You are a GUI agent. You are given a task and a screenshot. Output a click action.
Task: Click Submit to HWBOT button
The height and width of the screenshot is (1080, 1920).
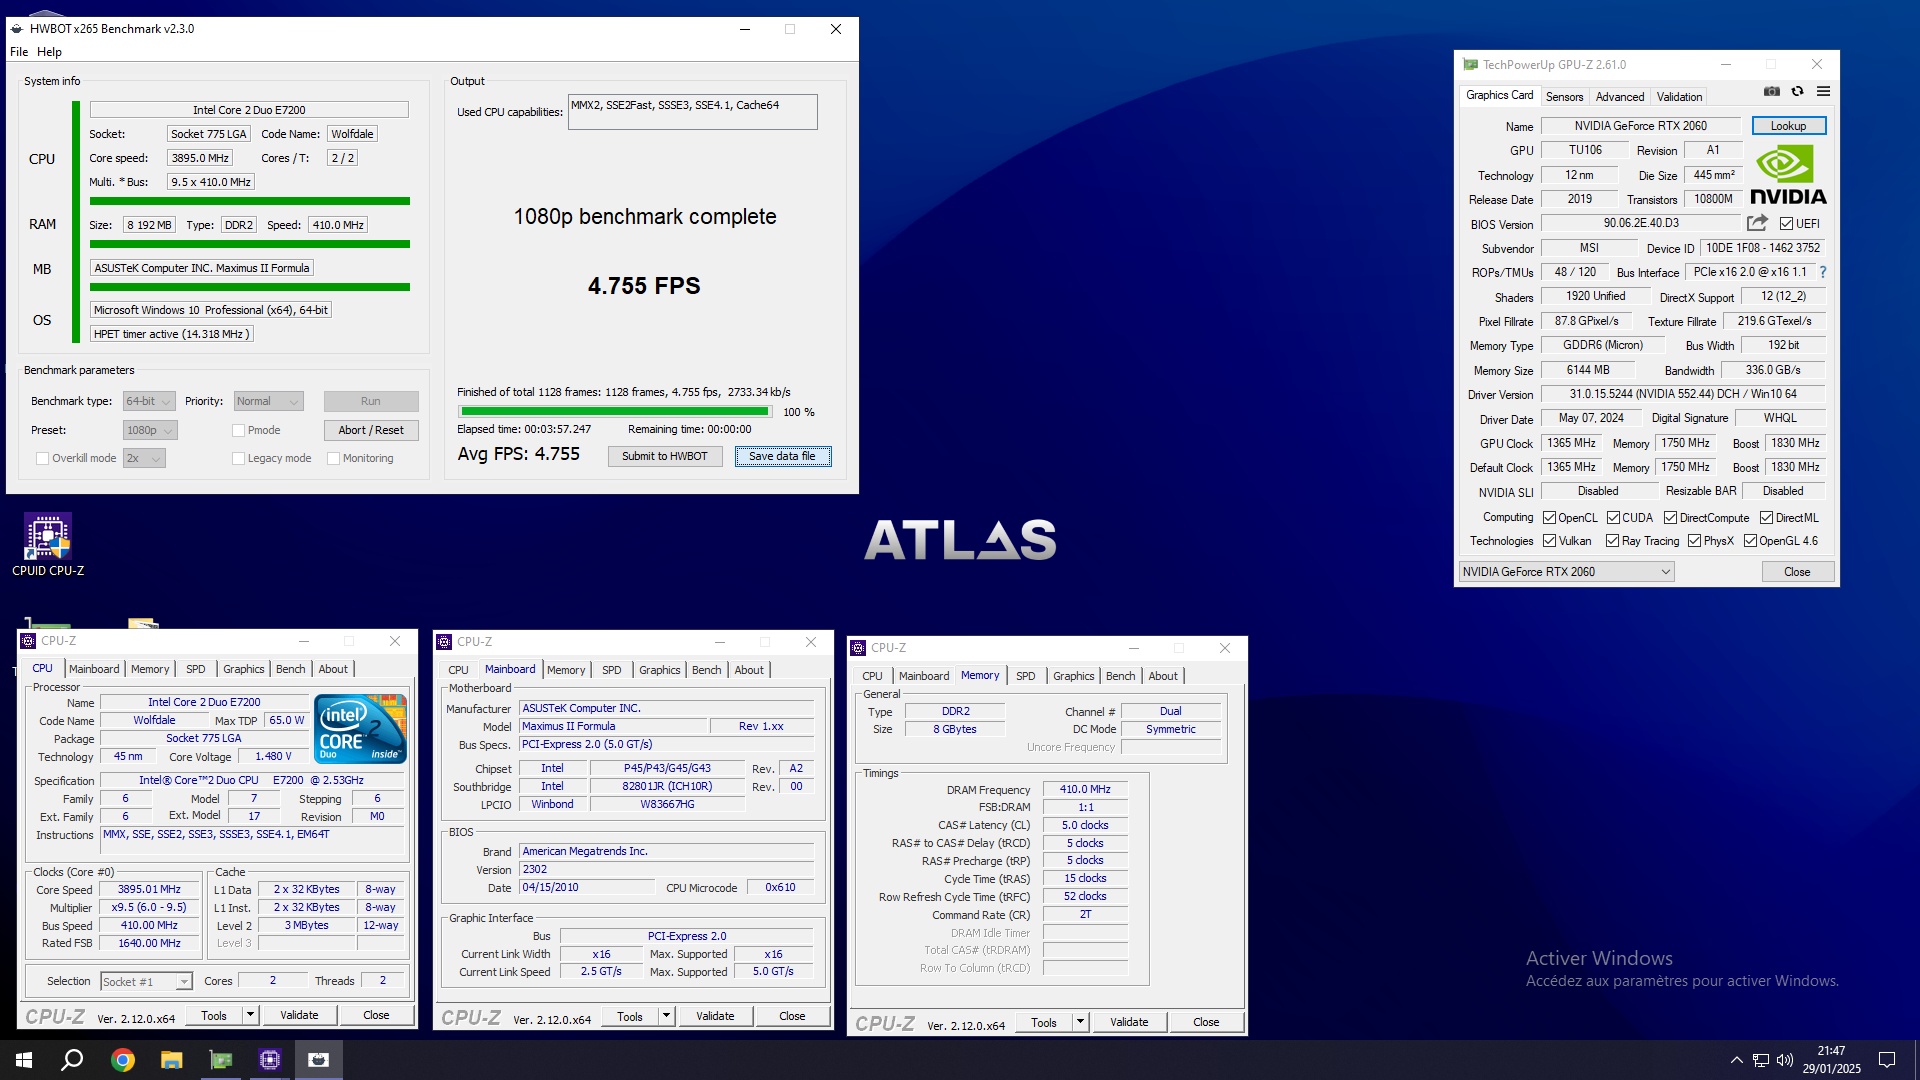click(x=665, y=456)
